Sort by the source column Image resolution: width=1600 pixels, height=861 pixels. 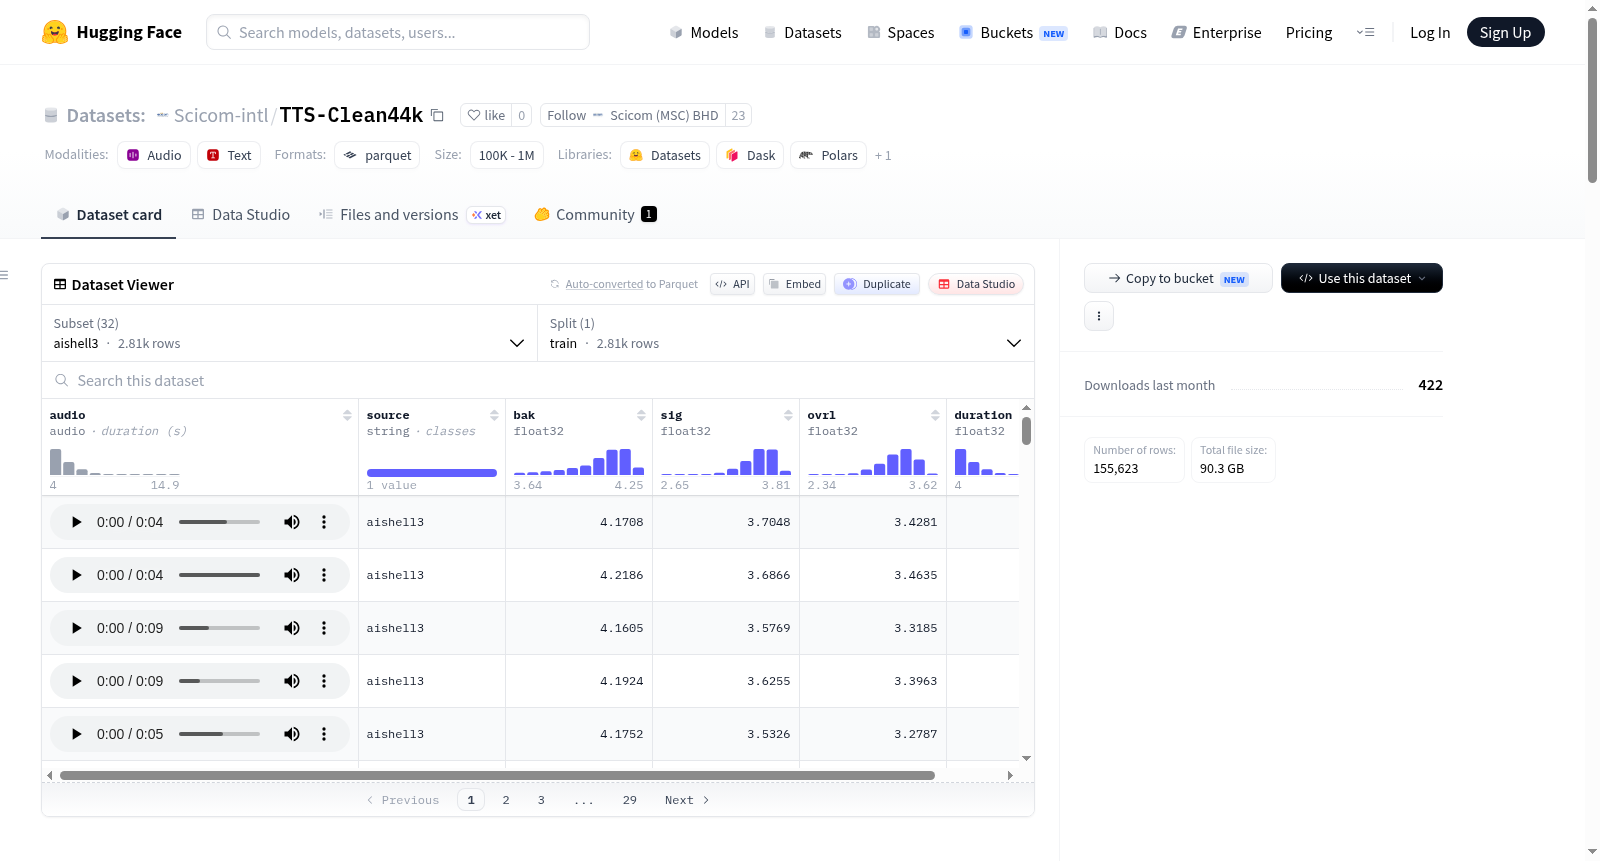point(494,415)
